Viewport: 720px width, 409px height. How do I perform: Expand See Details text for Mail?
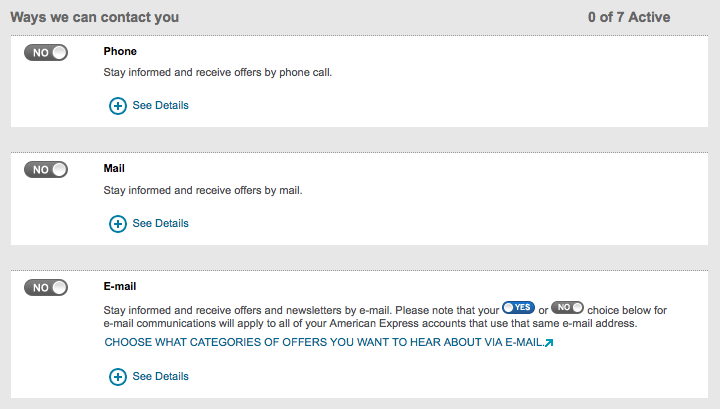pos(160,224)
